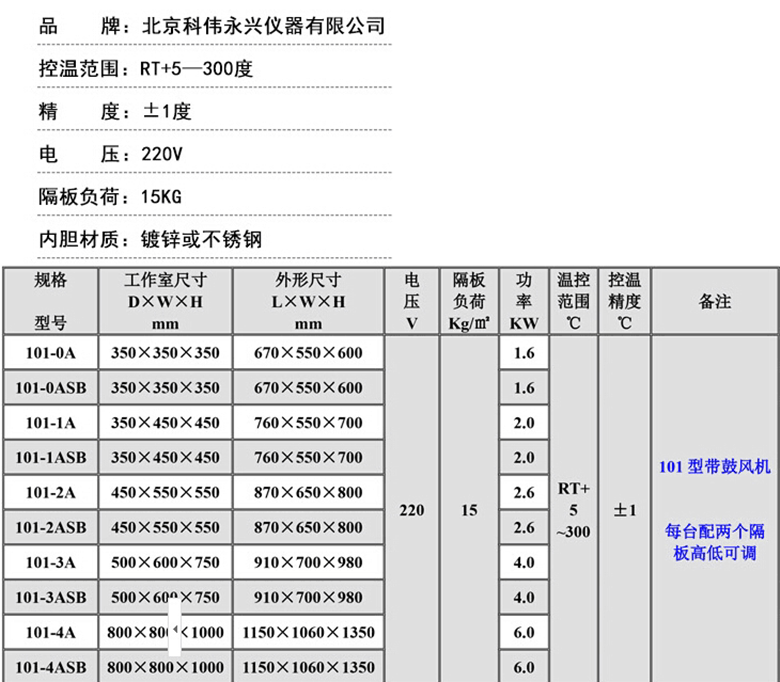Click power 1.6 in the 101-0ASB row
This screenshot has width=780, height=682.
[524, 388]
